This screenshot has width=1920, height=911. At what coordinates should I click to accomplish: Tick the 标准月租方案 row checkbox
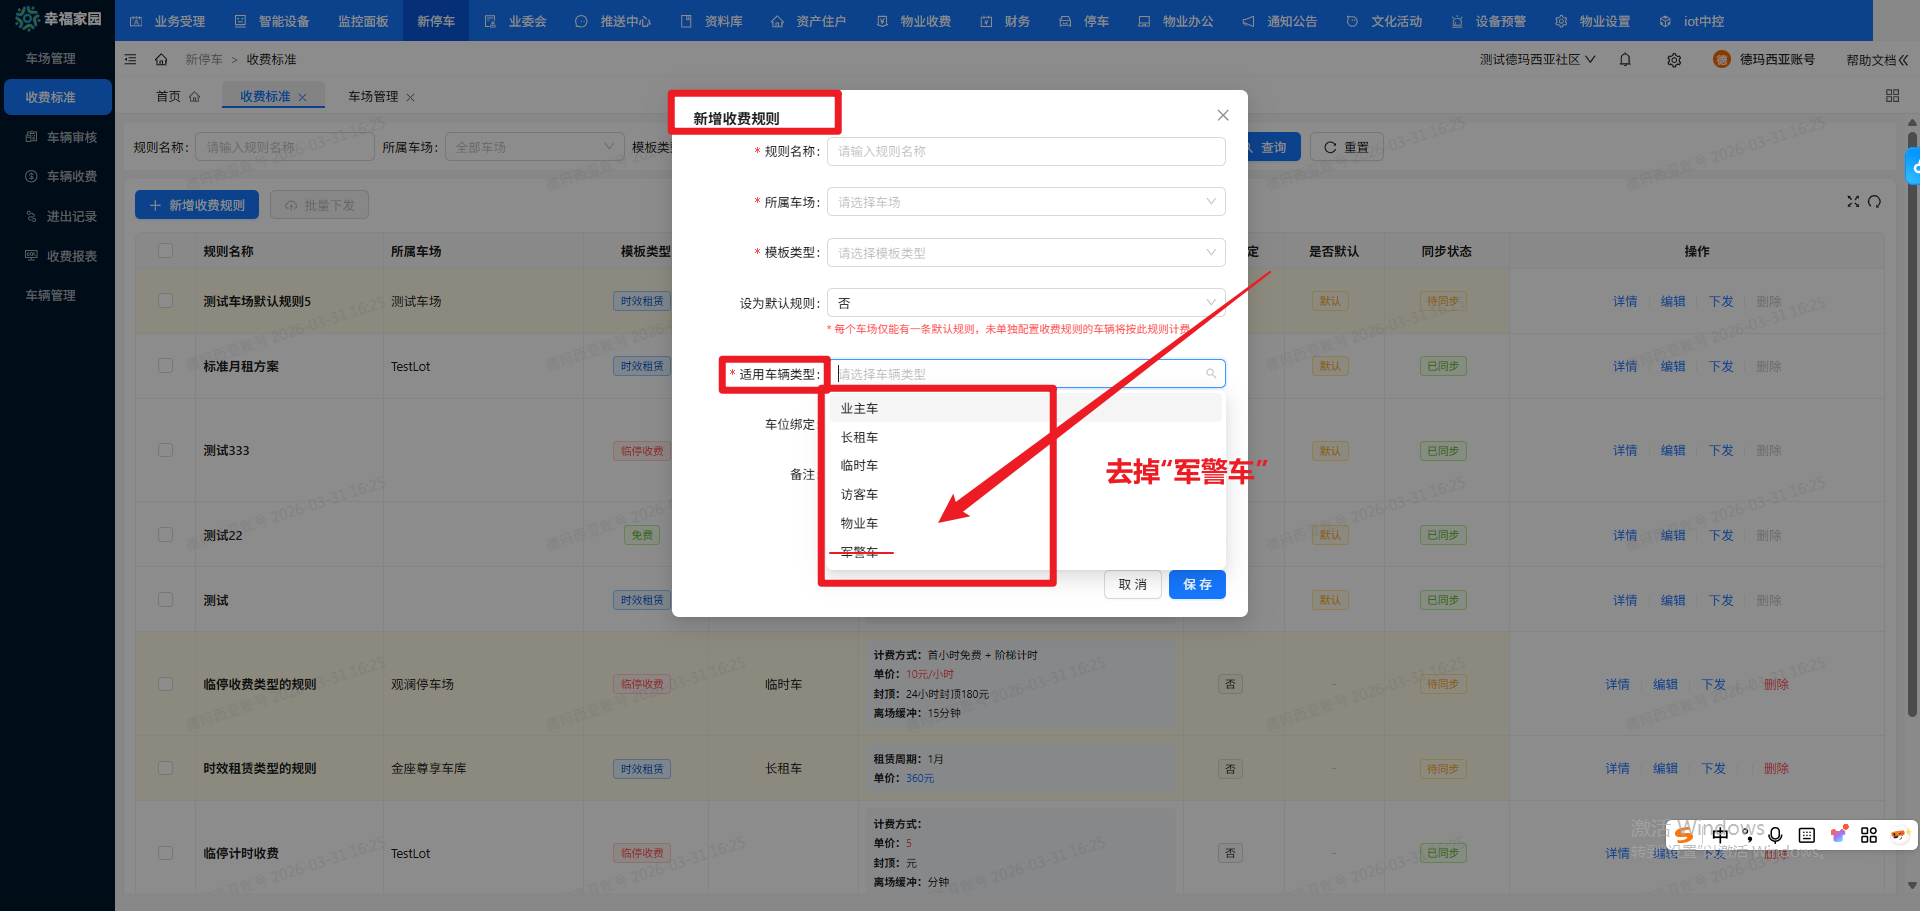[166, 366]
